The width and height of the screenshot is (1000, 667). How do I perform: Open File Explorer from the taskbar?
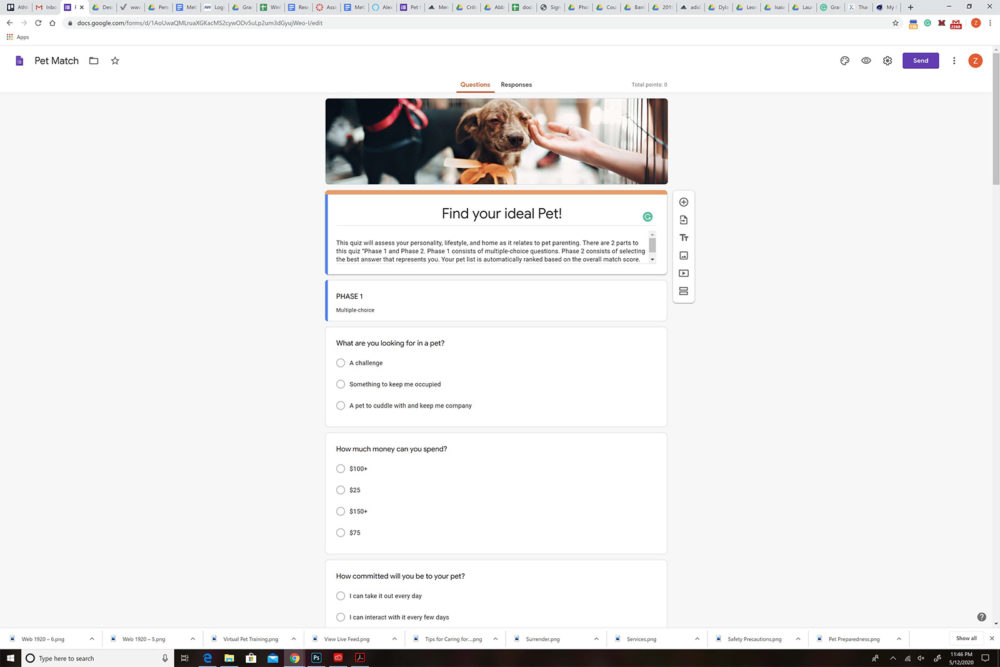pyautogui.click(x=229, y=657)
